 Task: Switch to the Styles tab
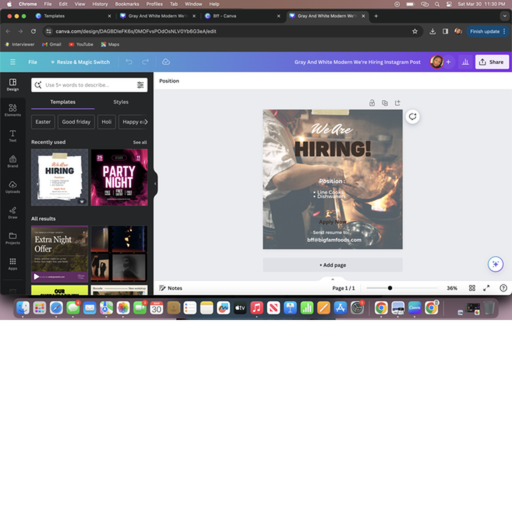(x=121, y=102)
